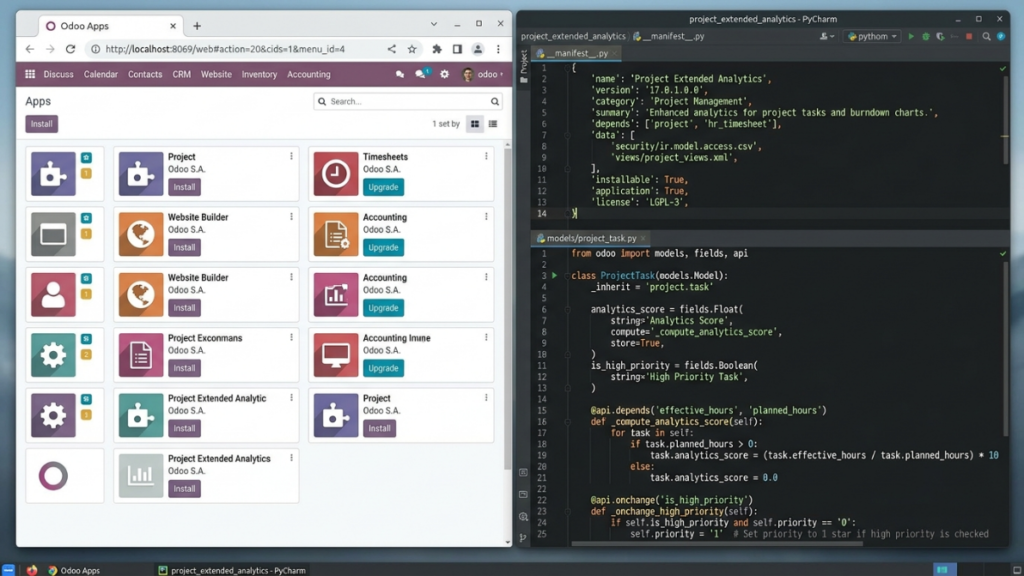1024x576 pixels.
Task: Select the Odoo Apps browser tab
Action: click(110, 26)
